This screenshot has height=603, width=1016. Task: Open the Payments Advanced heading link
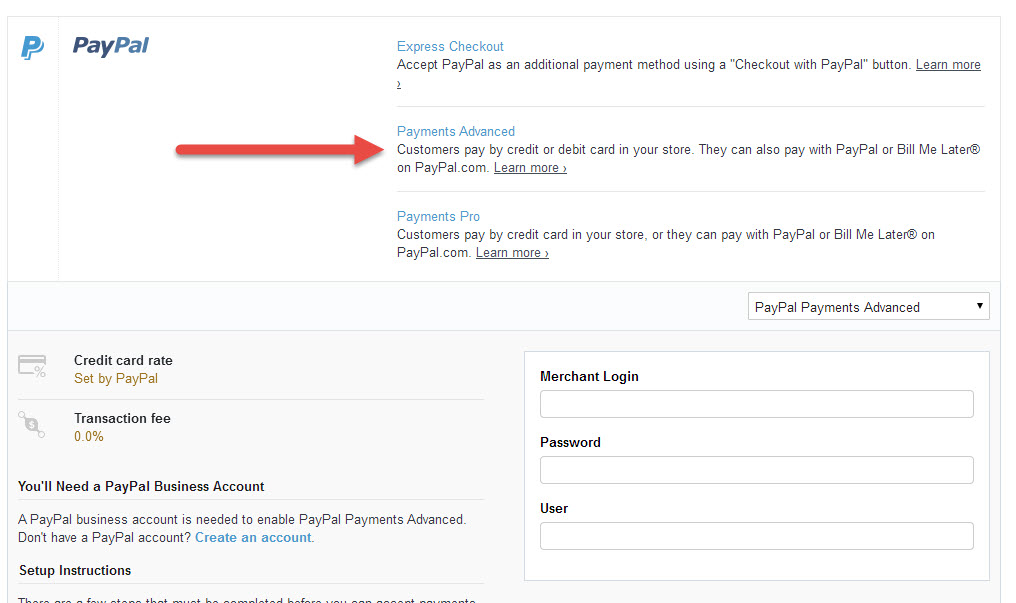(456, 131)
